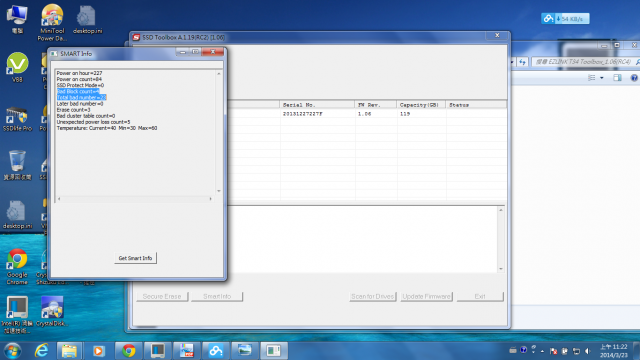Select the Erase count=3 line
The width and height of the screenshot is (640, 360).
tap(73, 110)
